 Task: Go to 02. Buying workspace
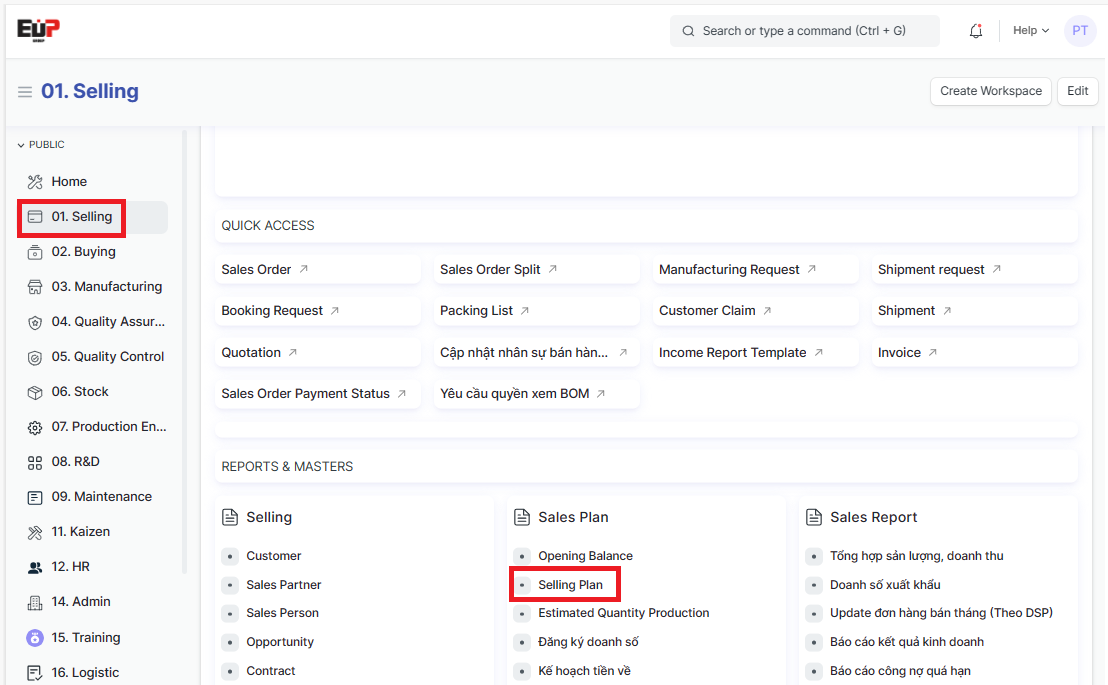tap(83, 252)
